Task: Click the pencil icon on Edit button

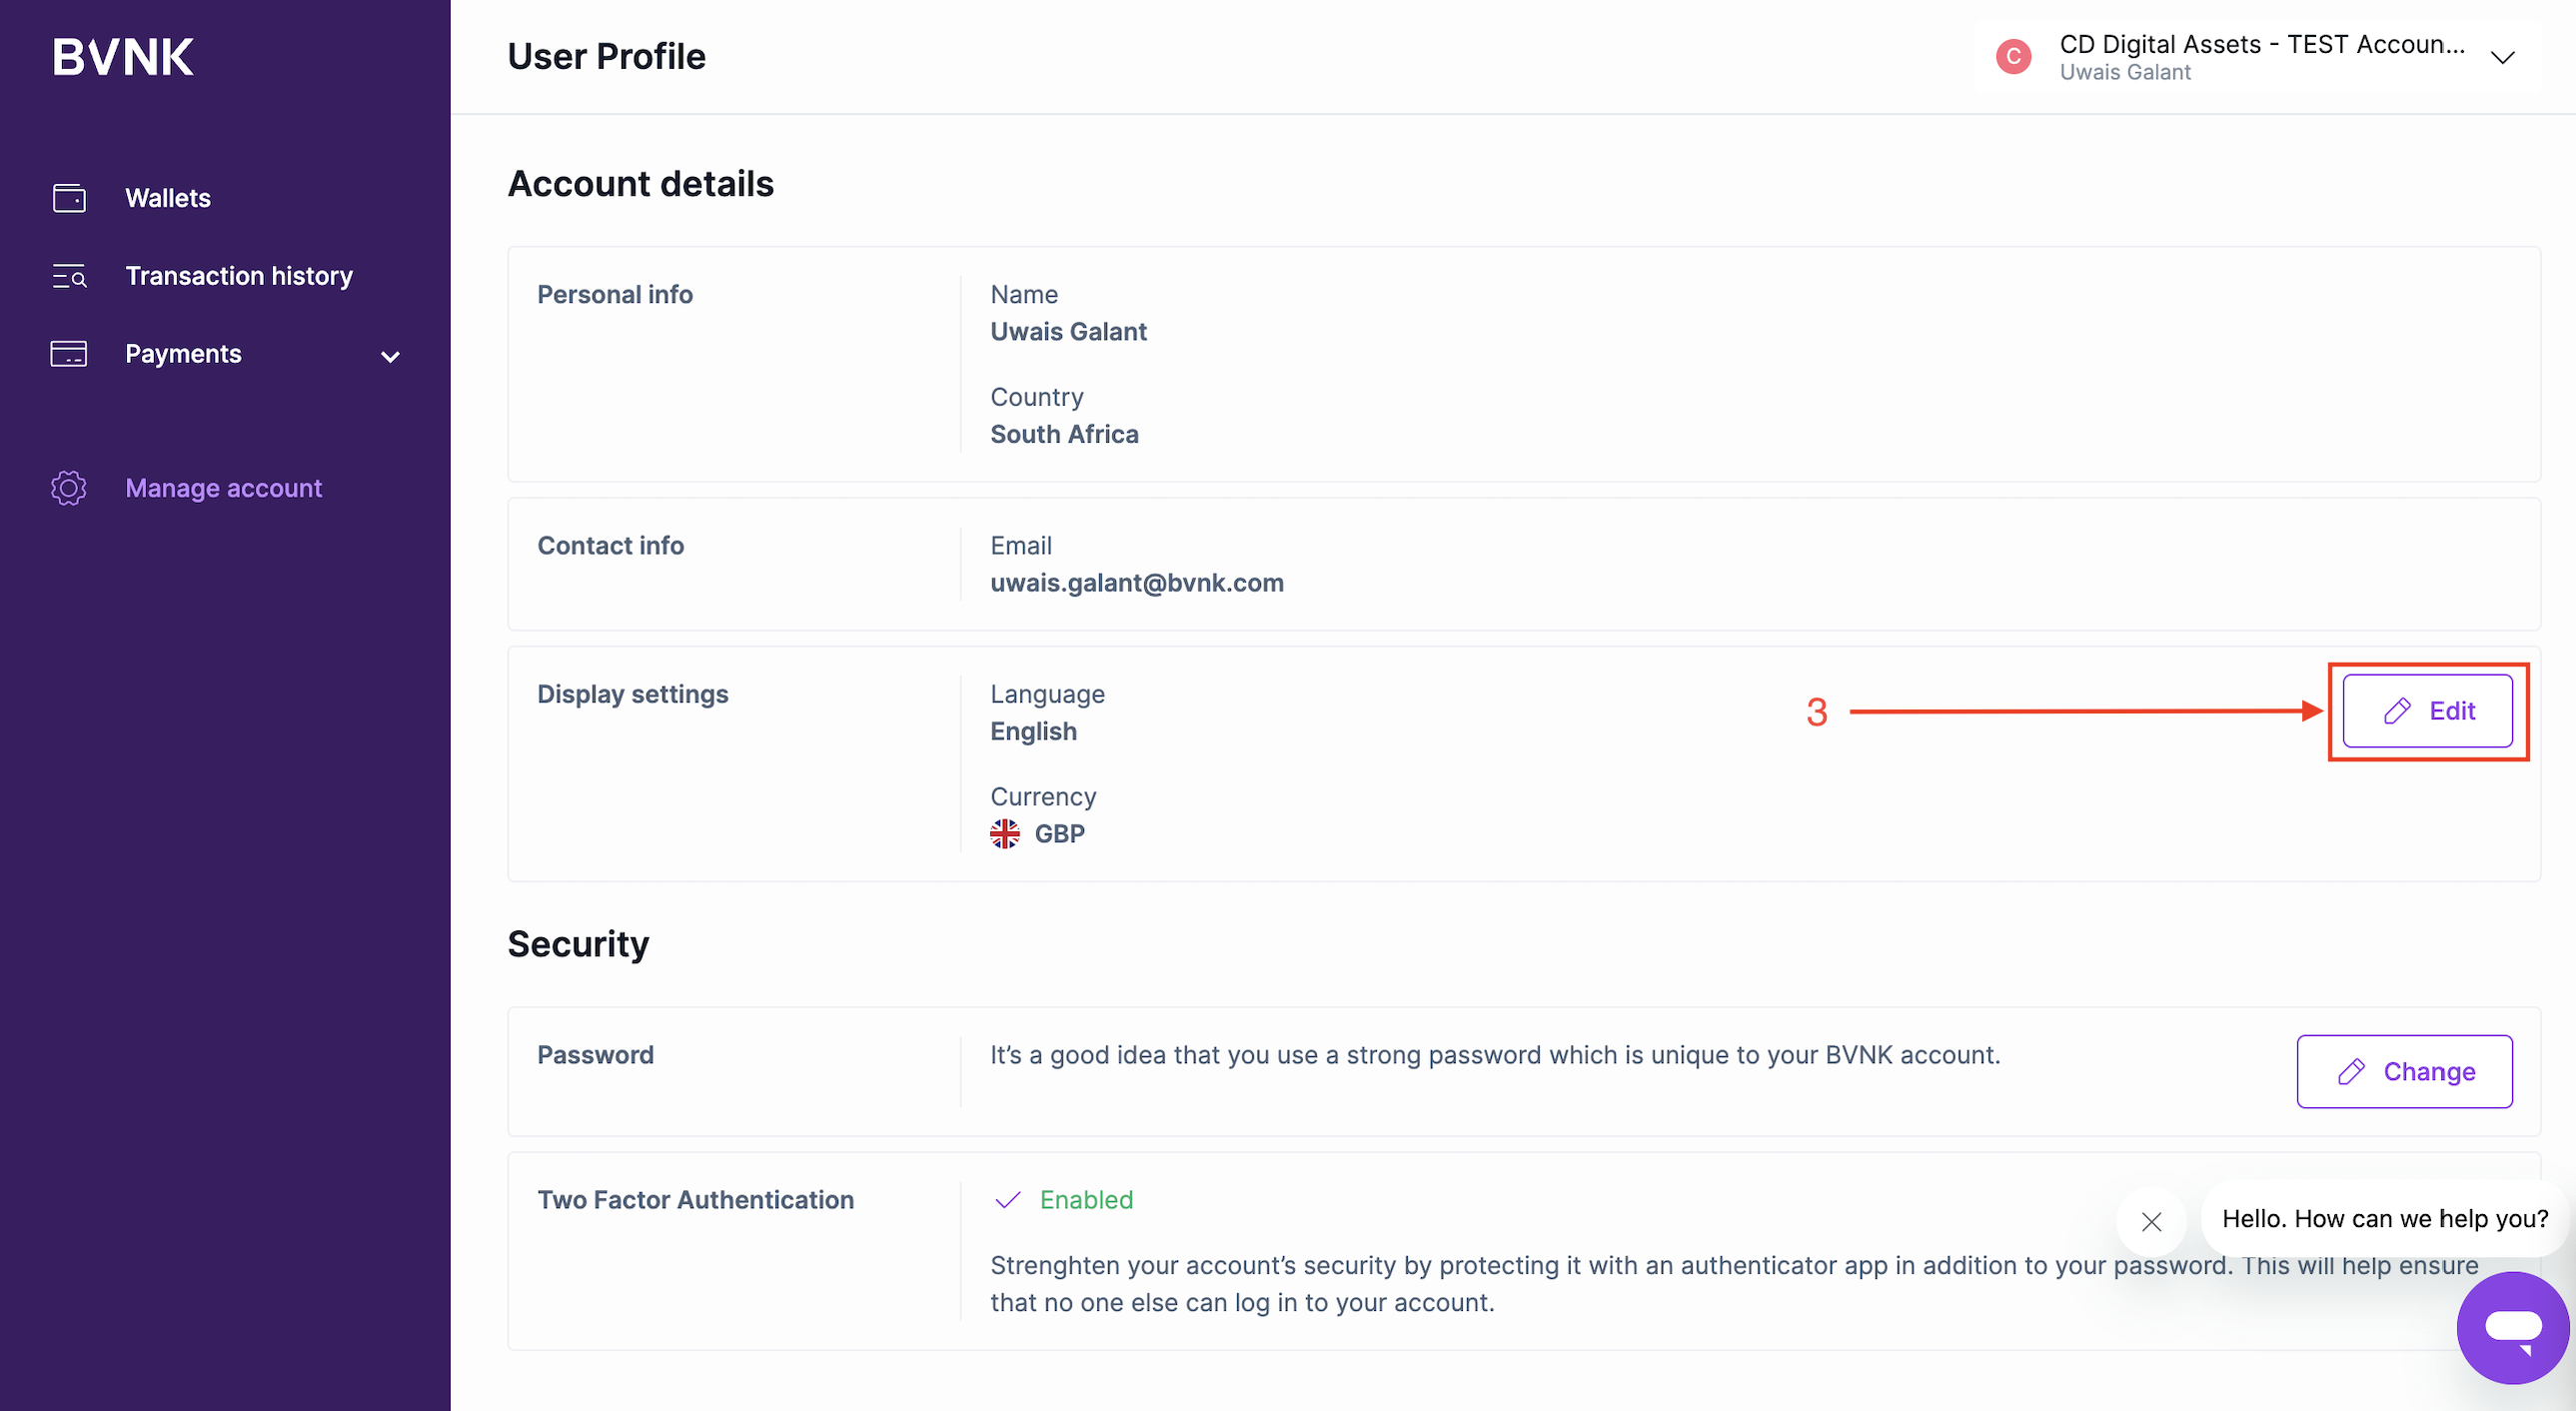Action: coord(2397,711)
